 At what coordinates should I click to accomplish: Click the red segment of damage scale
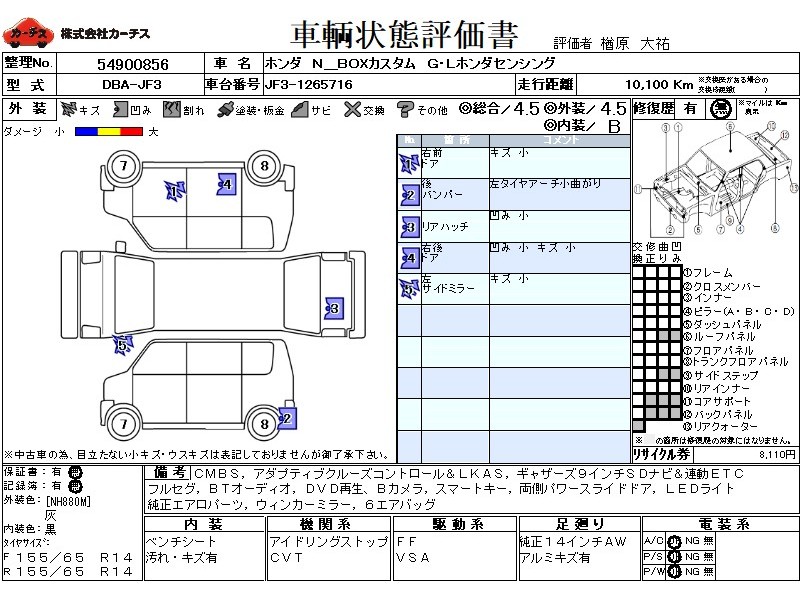pos(132,131)
